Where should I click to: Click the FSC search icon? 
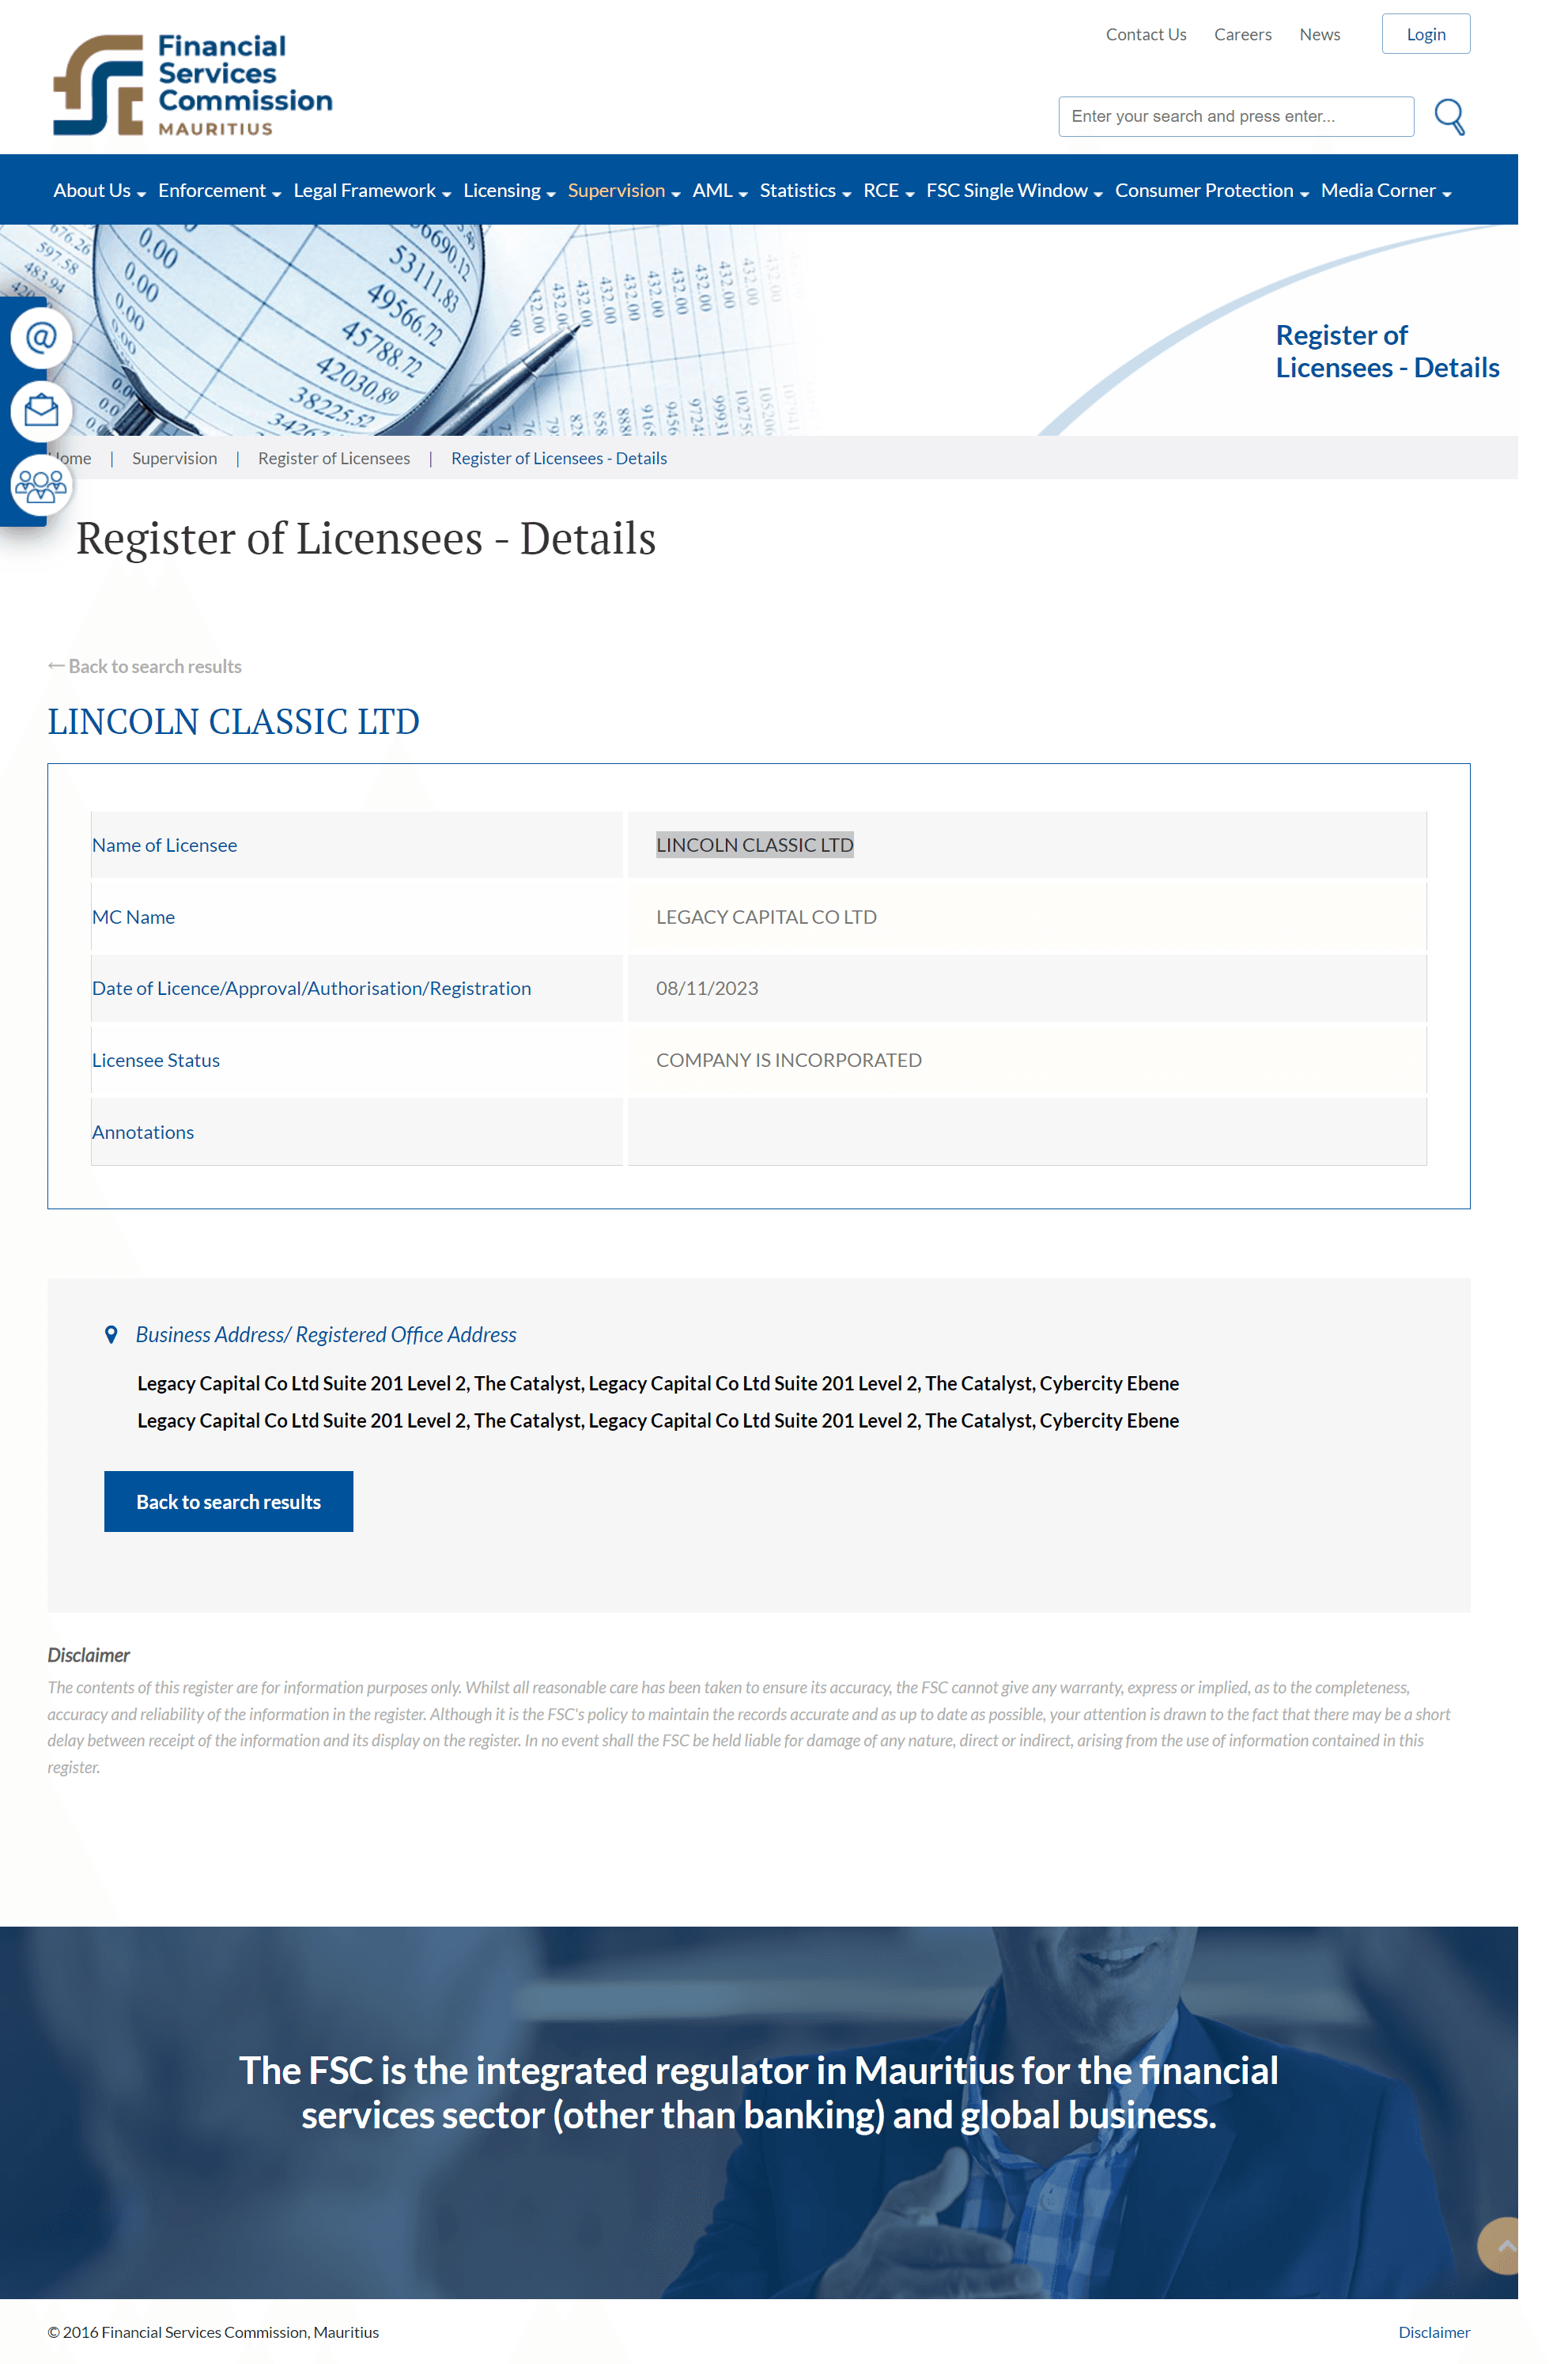(1453, 115)
